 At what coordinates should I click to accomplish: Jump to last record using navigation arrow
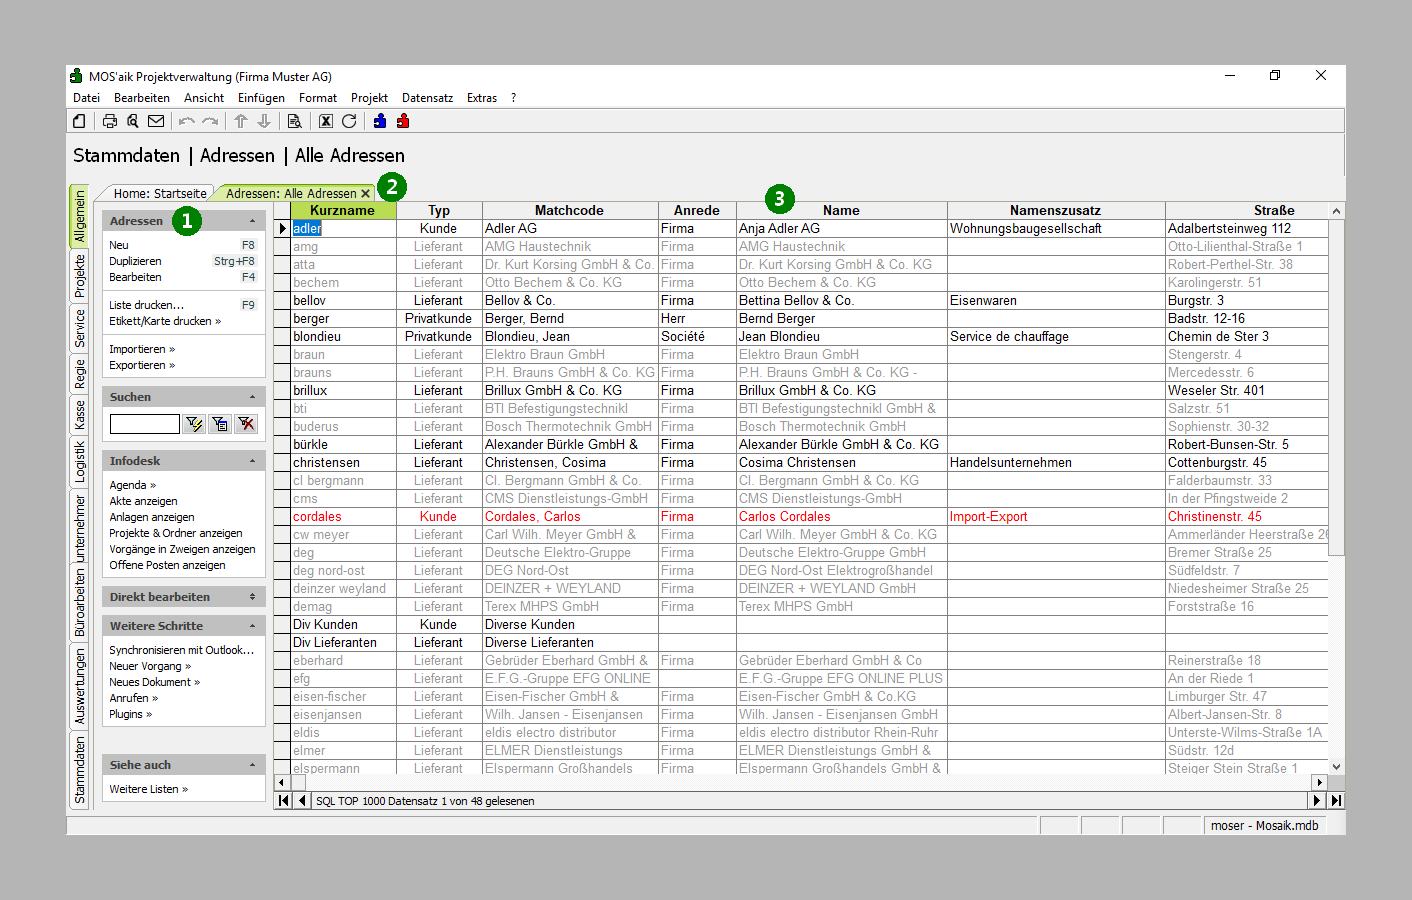[1336, 800]
